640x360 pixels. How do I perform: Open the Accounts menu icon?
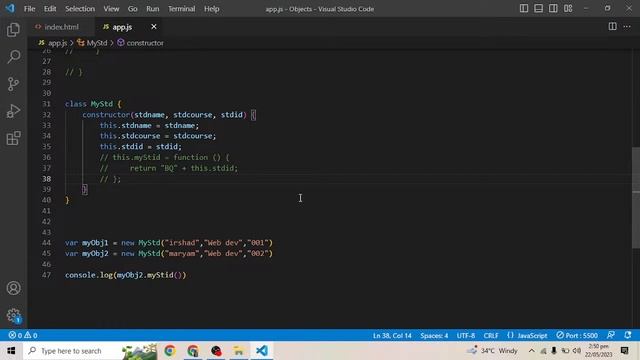[x=13, y=288]
